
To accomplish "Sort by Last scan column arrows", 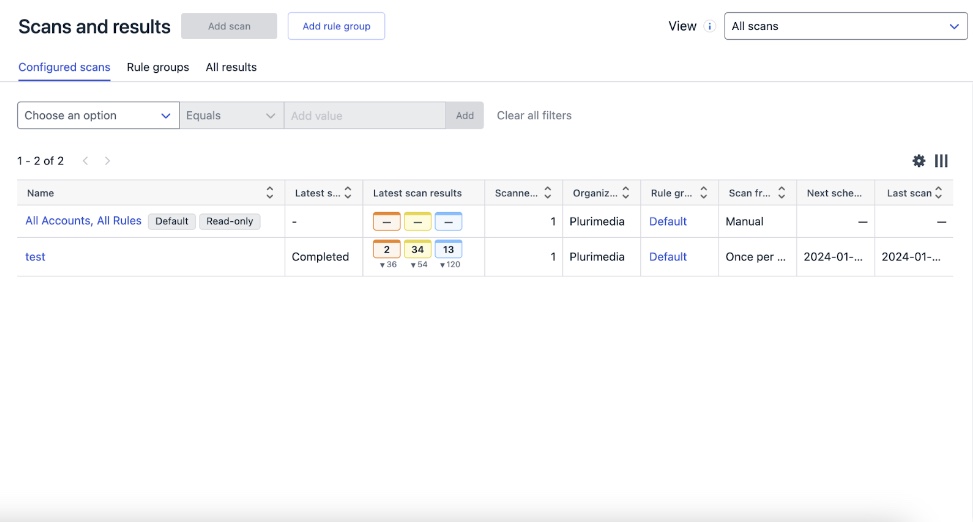I will (x=938, y=193).
